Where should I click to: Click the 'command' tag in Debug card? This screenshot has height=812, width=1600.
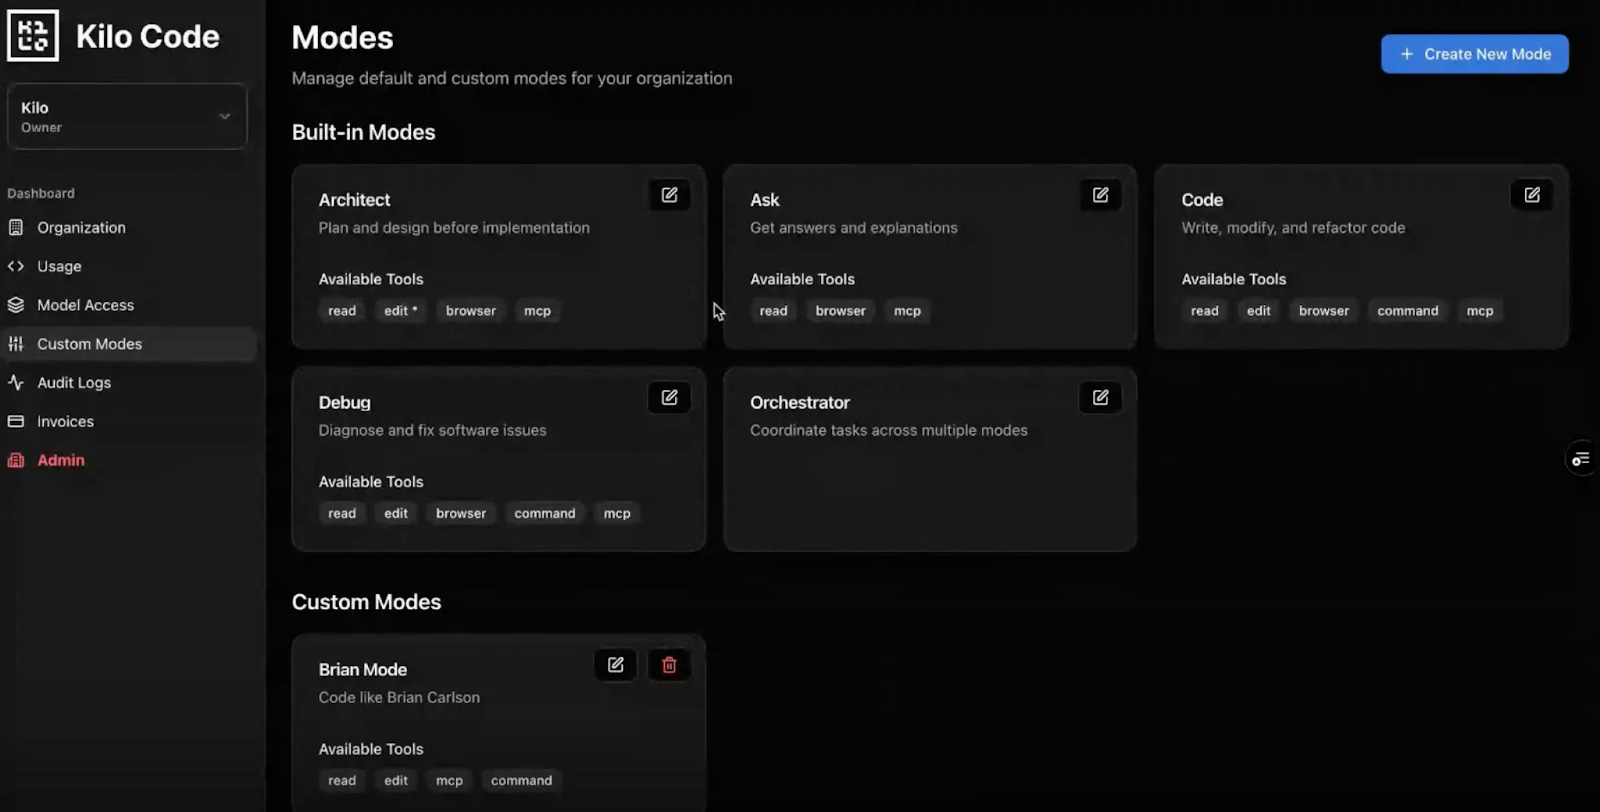(x=545, y=514)
